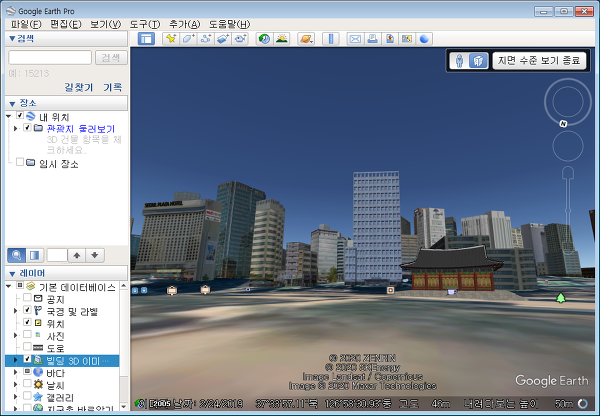Select the Add Path tool
This screenshot has width=600, height=416.
pyautogui.click(x=206, y=39)
